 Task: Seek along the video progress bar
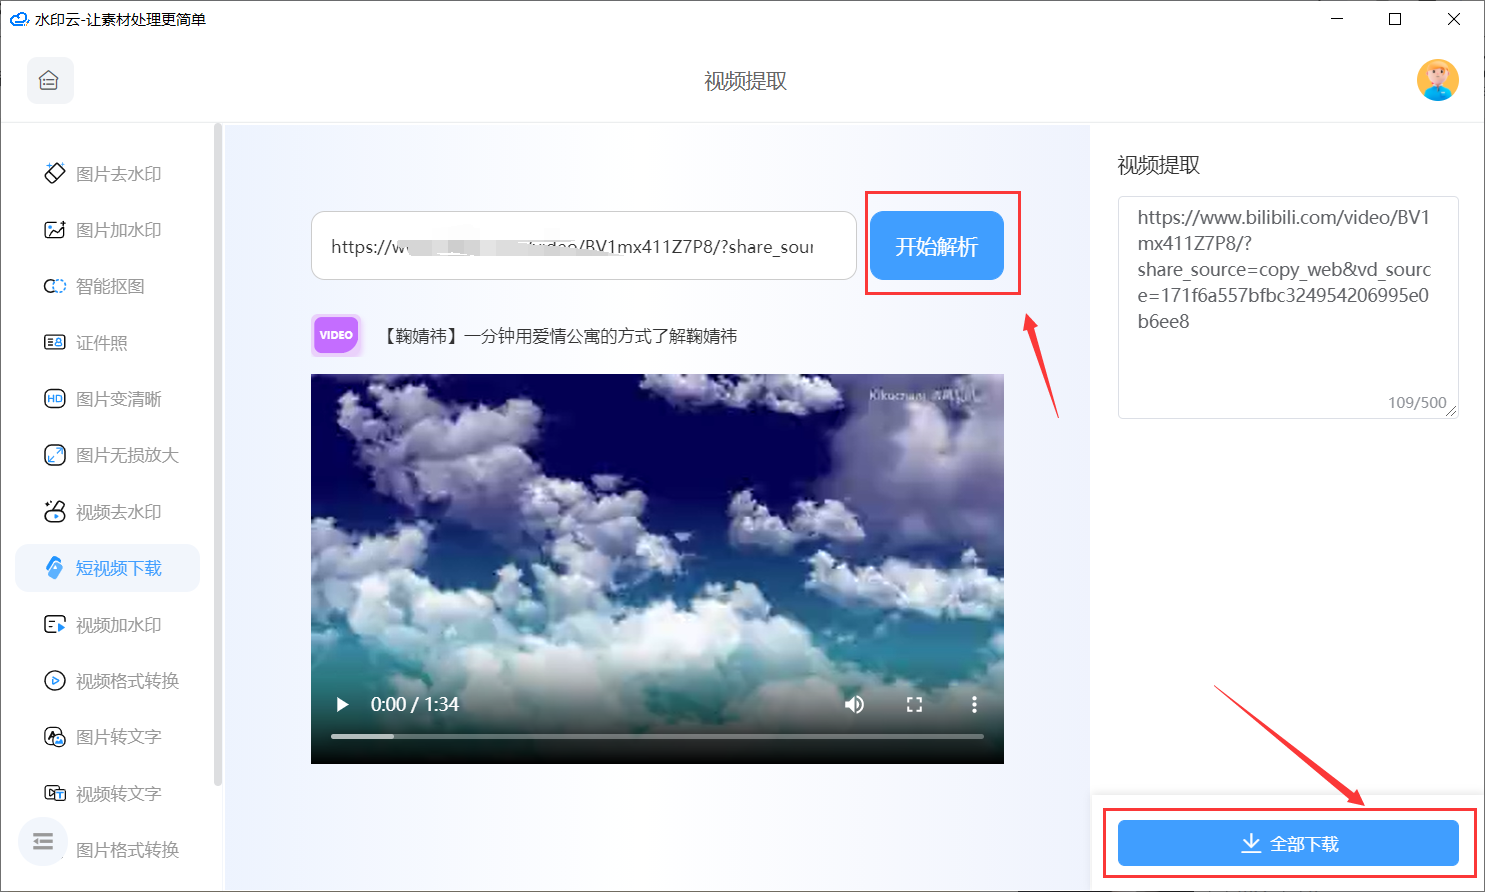click(657, 736)
